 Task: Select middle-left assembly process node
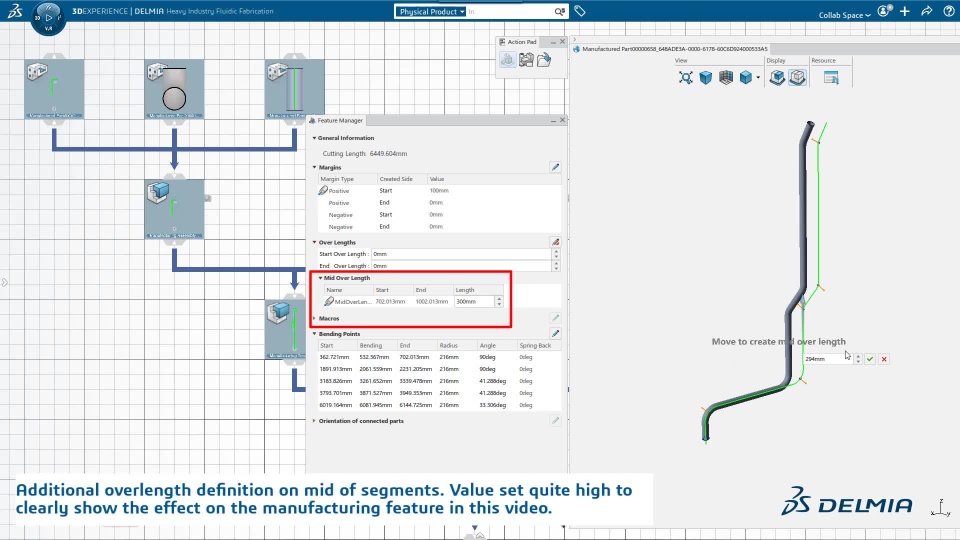point(174,209)
